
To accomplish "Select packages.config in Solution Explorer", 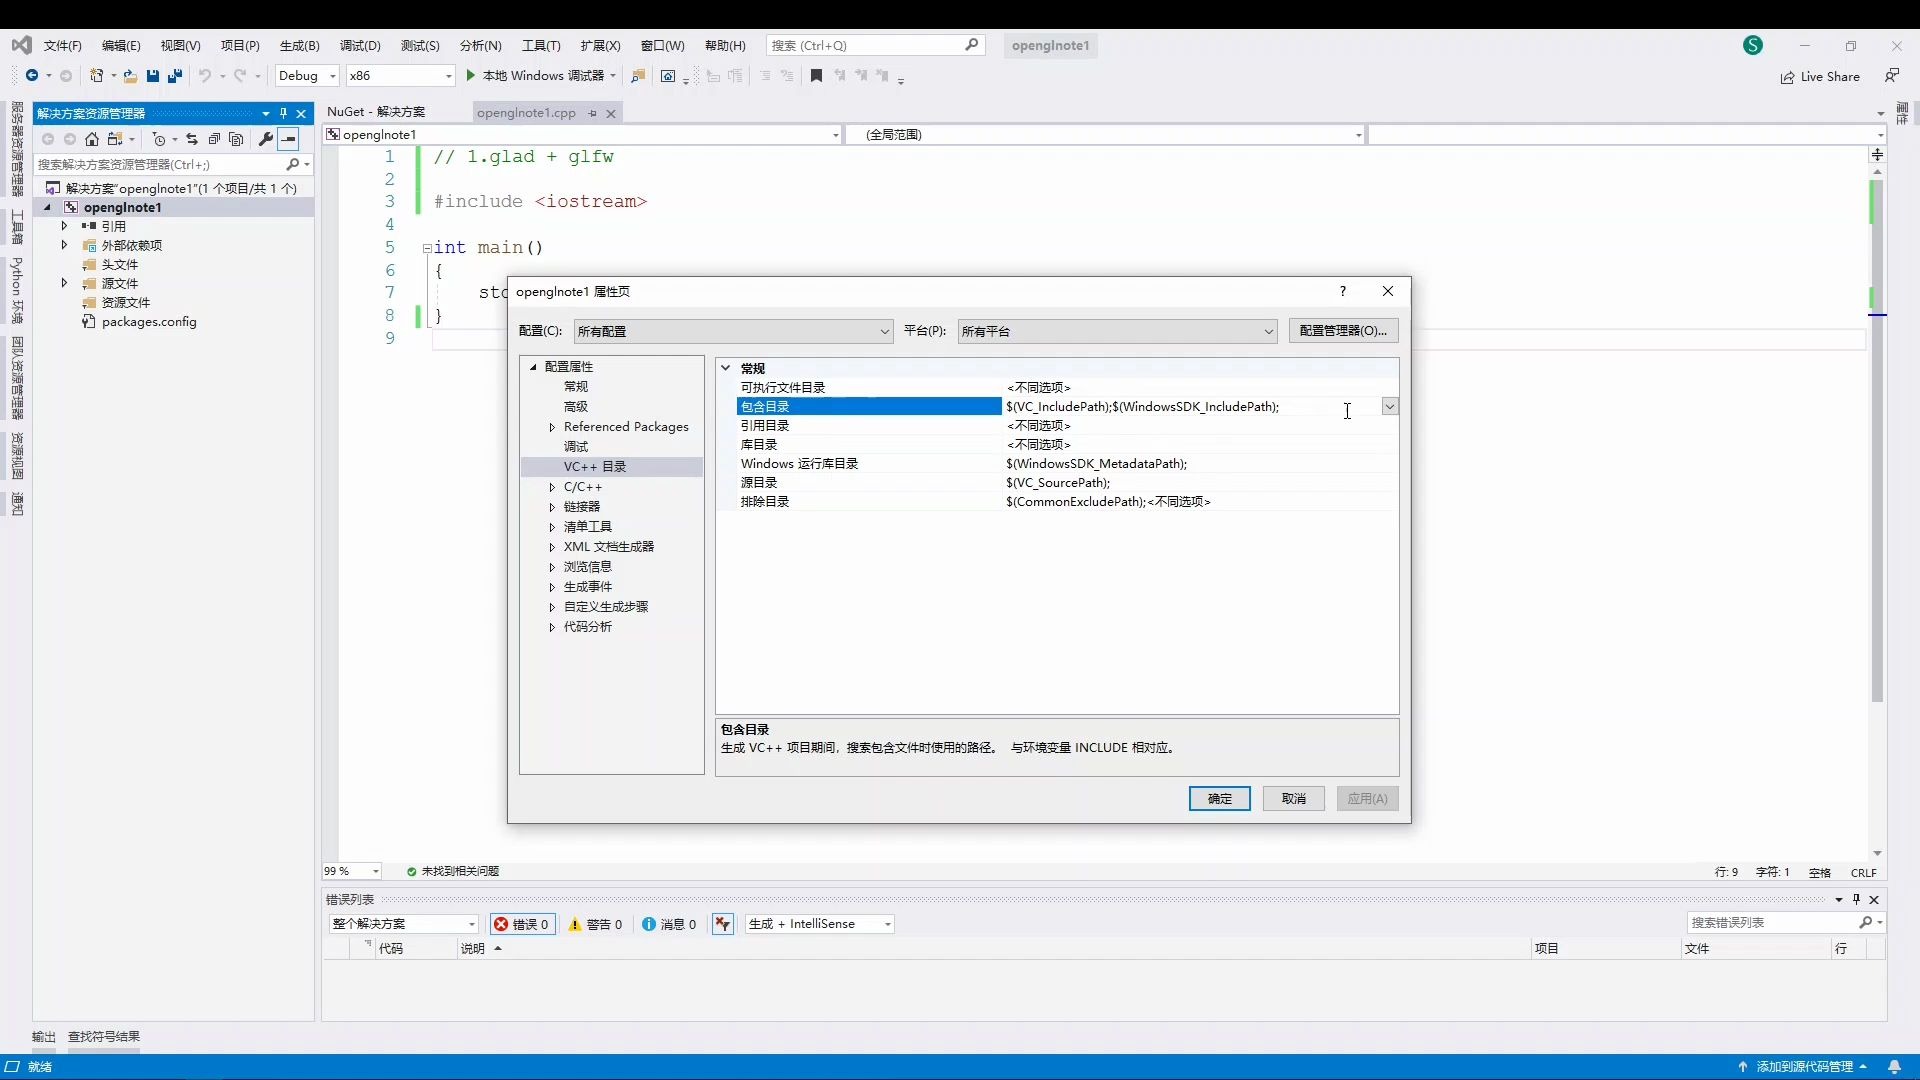I will [x=149, y=322].
